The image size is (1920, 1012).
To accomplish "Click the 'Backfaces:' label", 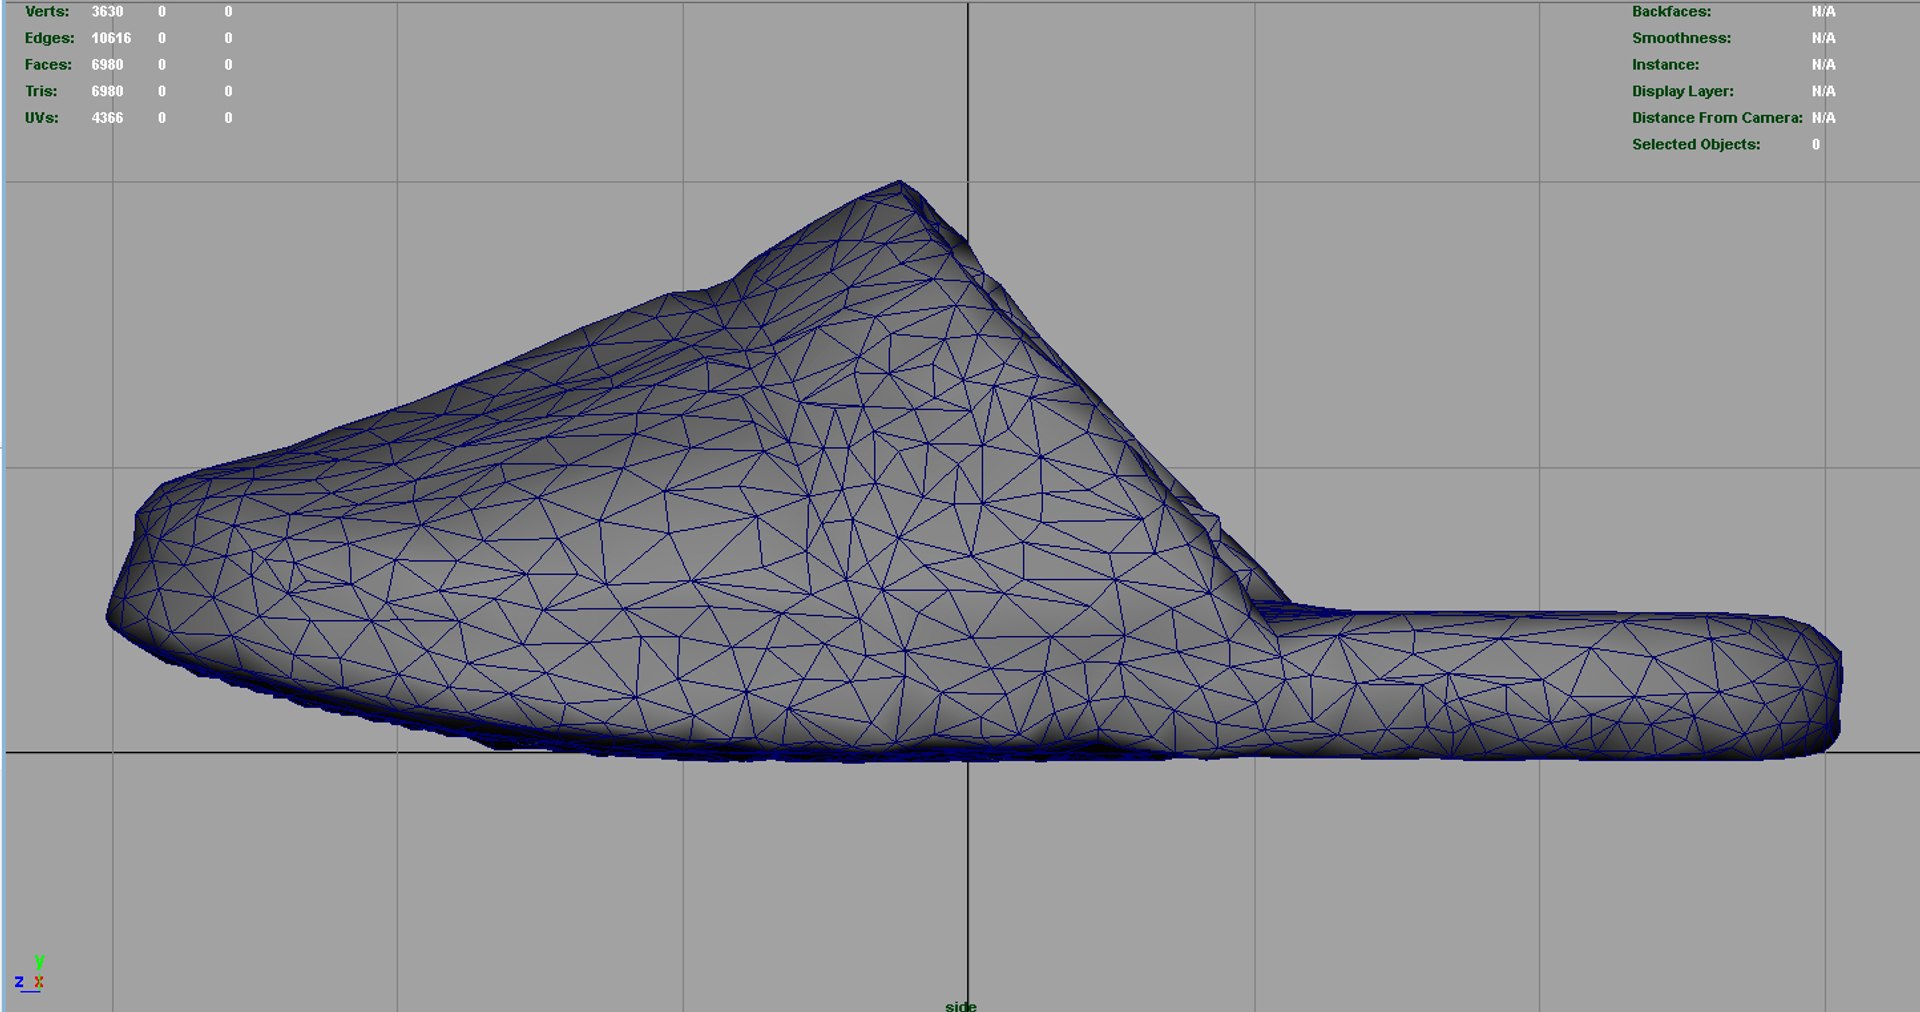I will point(1671,12).
